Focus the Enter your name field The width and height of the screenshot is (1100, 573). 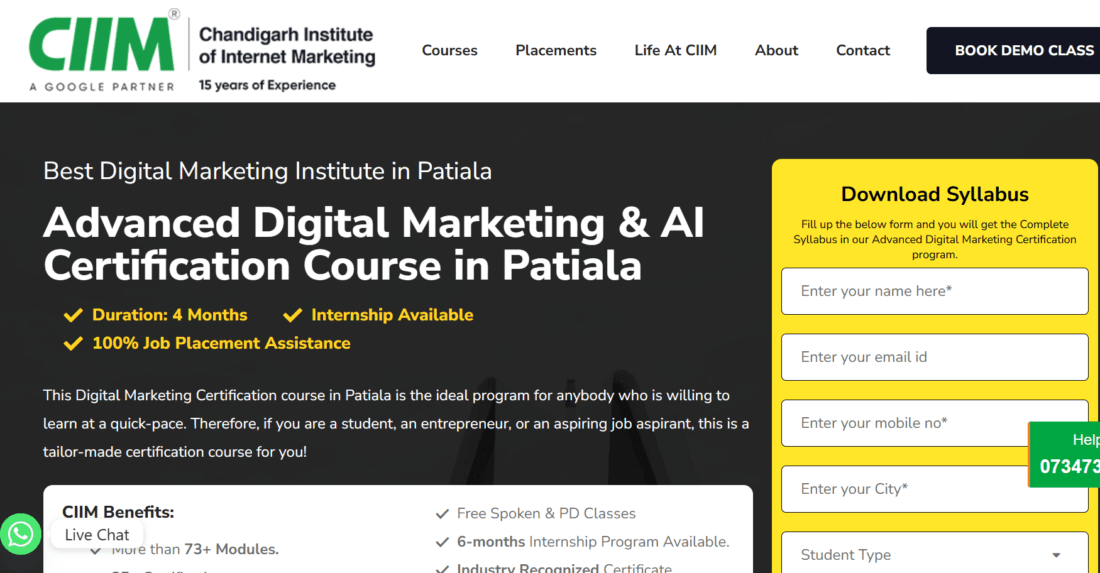[x=934, y=291]
